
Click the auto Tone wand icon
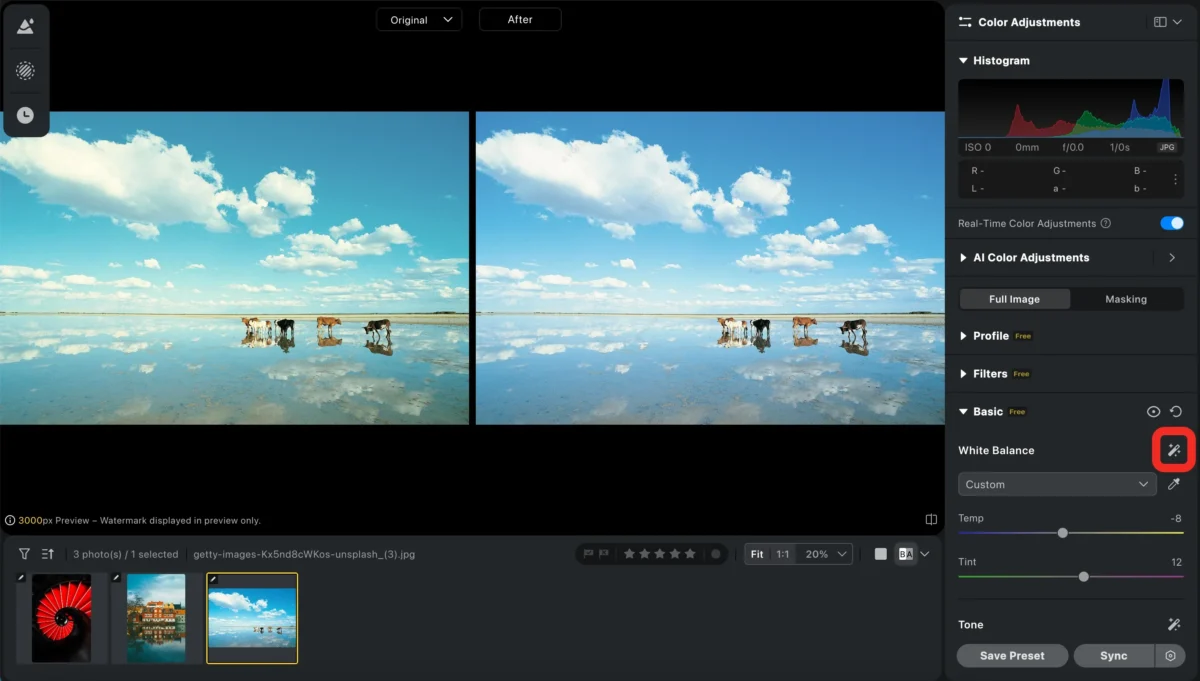tap(1173, 624)
